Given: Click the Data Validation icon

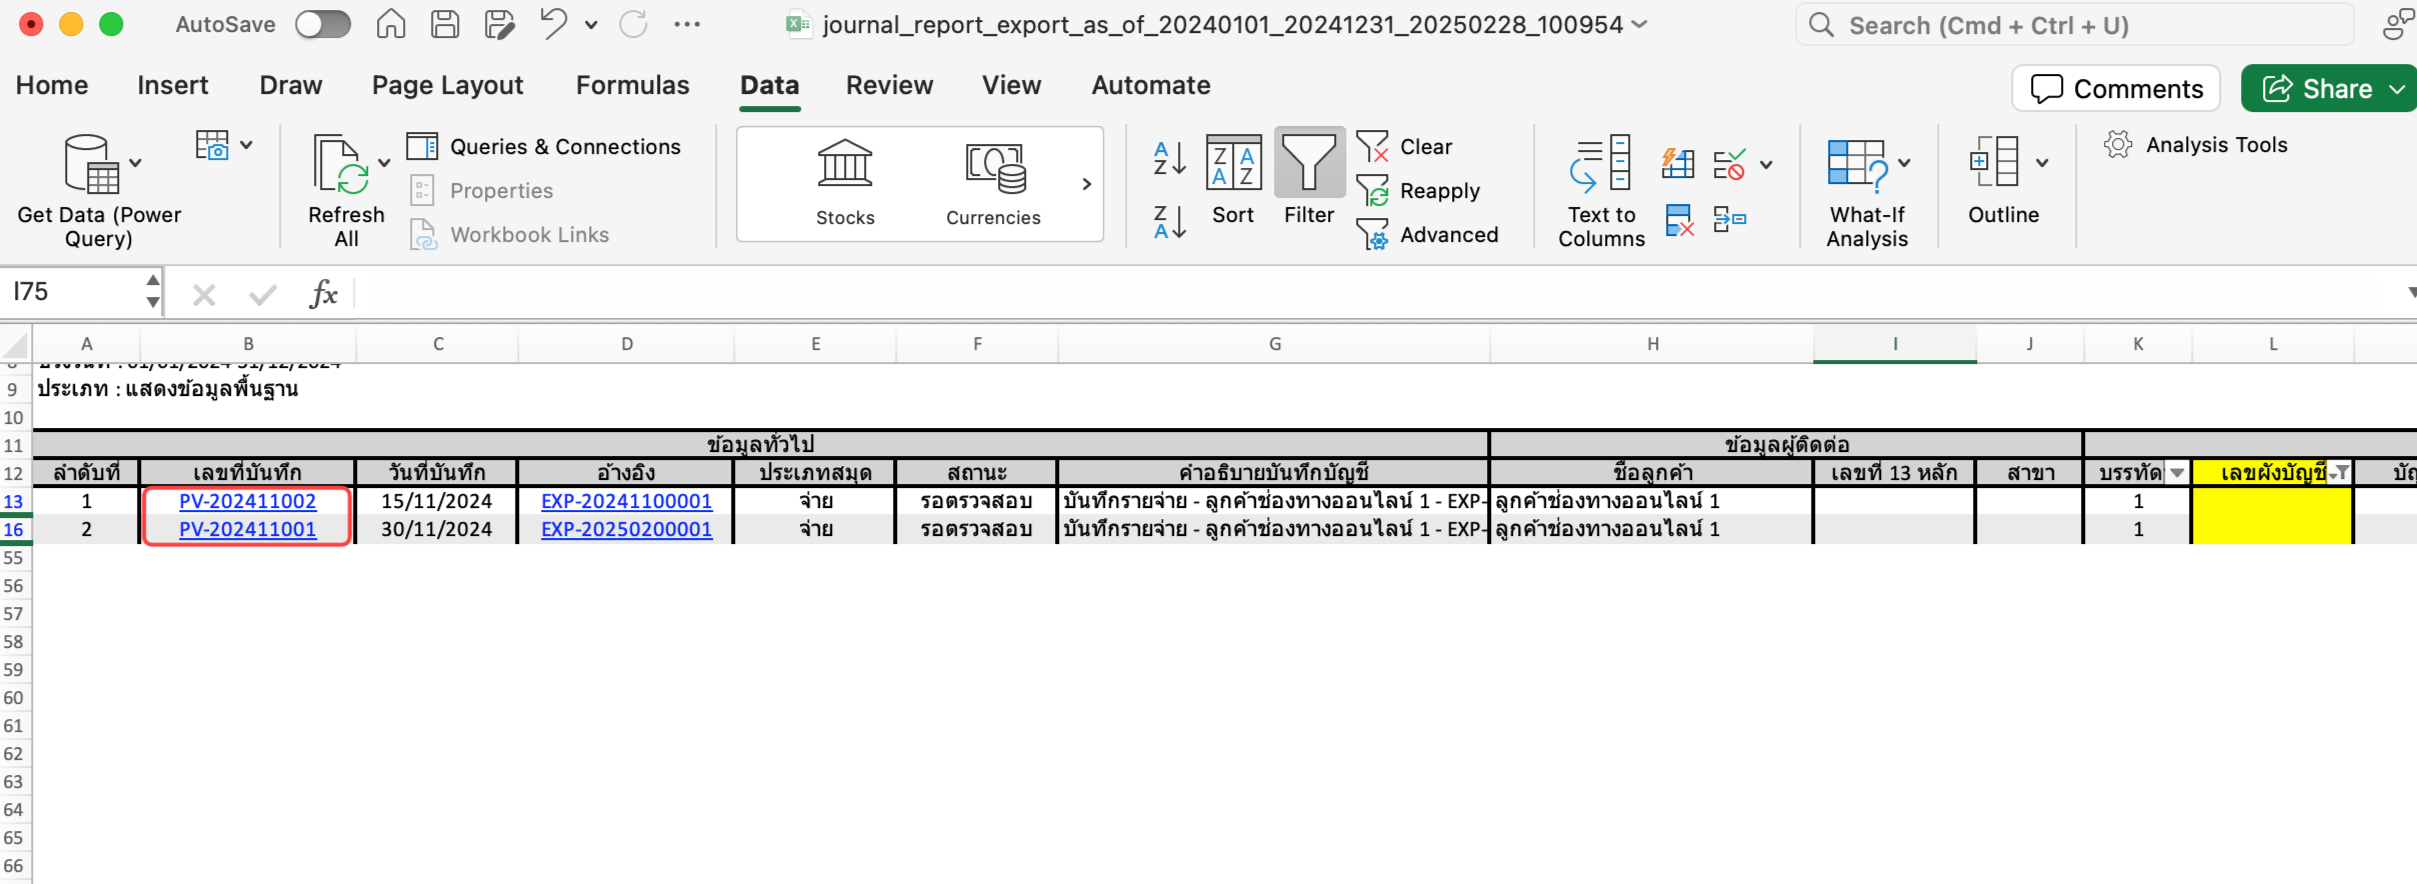Looking at the screenshot, I should pyautogui.click(x=1730, y=163).
